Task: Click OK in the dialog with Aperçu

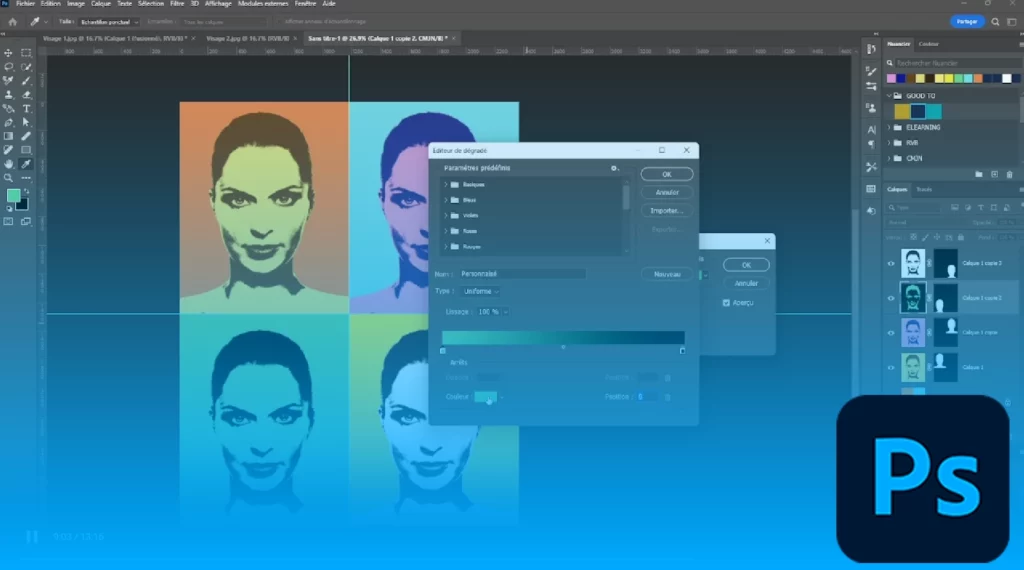Action: [746, 265]
